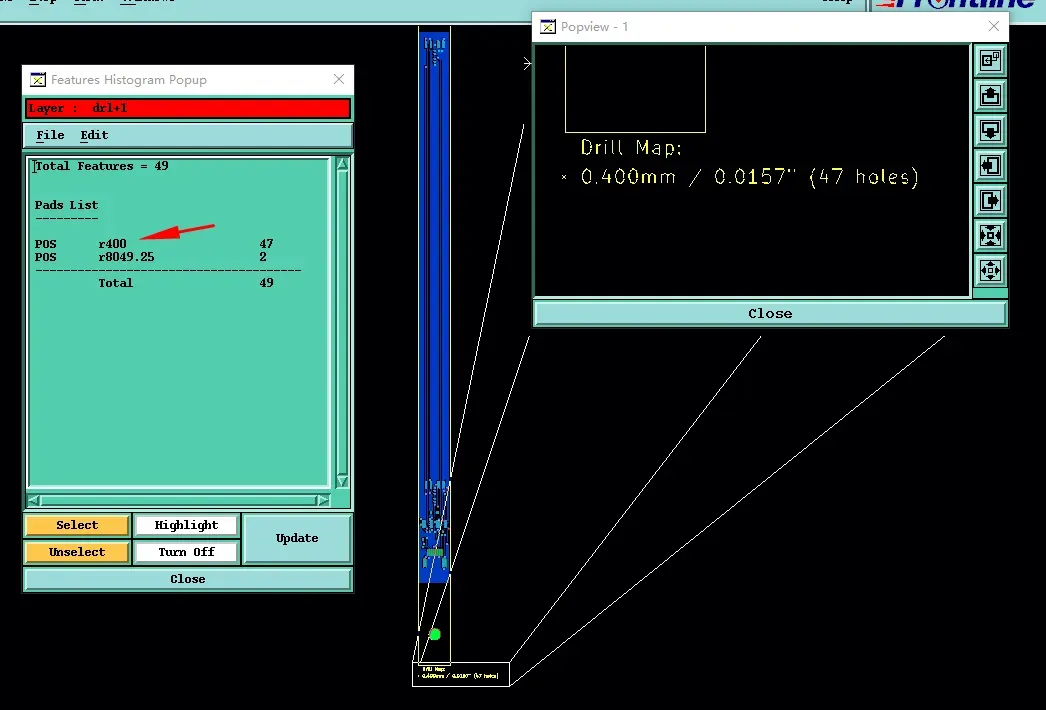Click the red 'Layer : drl+1' bar
The height and width of the screenshot is (710, 1046).
pyautogui.click(x=187, y=108)
